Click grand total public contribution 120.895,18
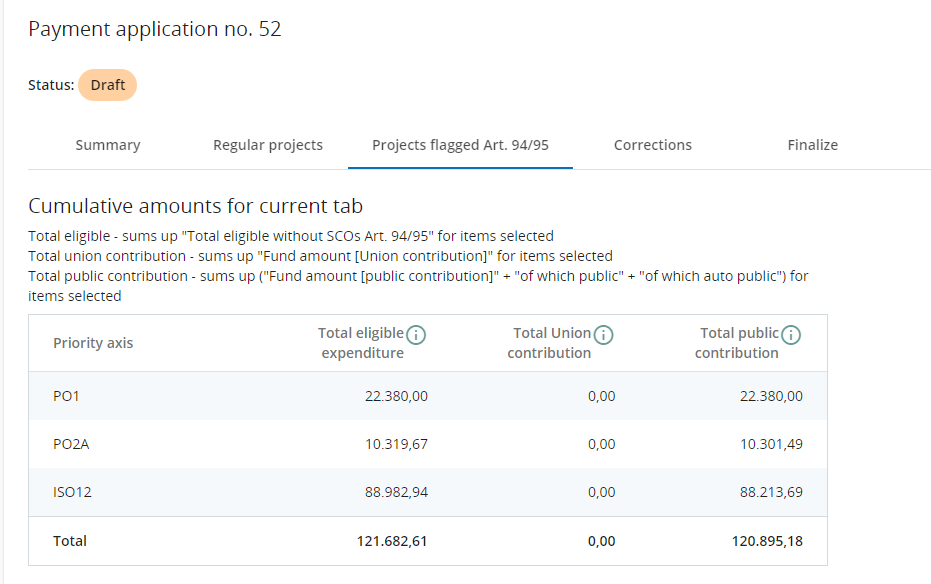The image size is (931, 584). (767, 541)
